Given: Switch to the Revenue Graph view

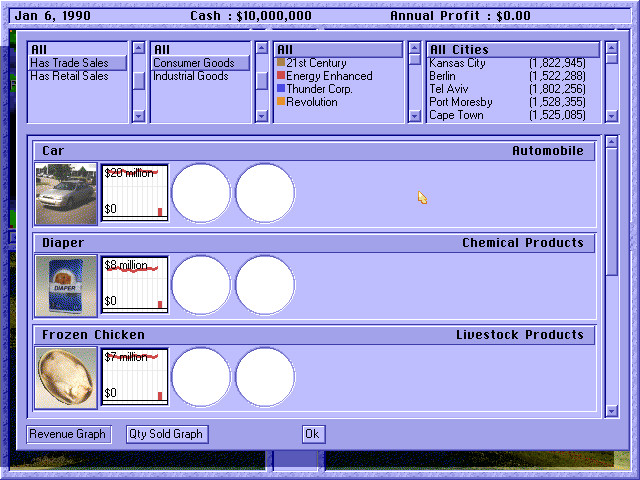Looking at the screenshot, I should (68, 434).
